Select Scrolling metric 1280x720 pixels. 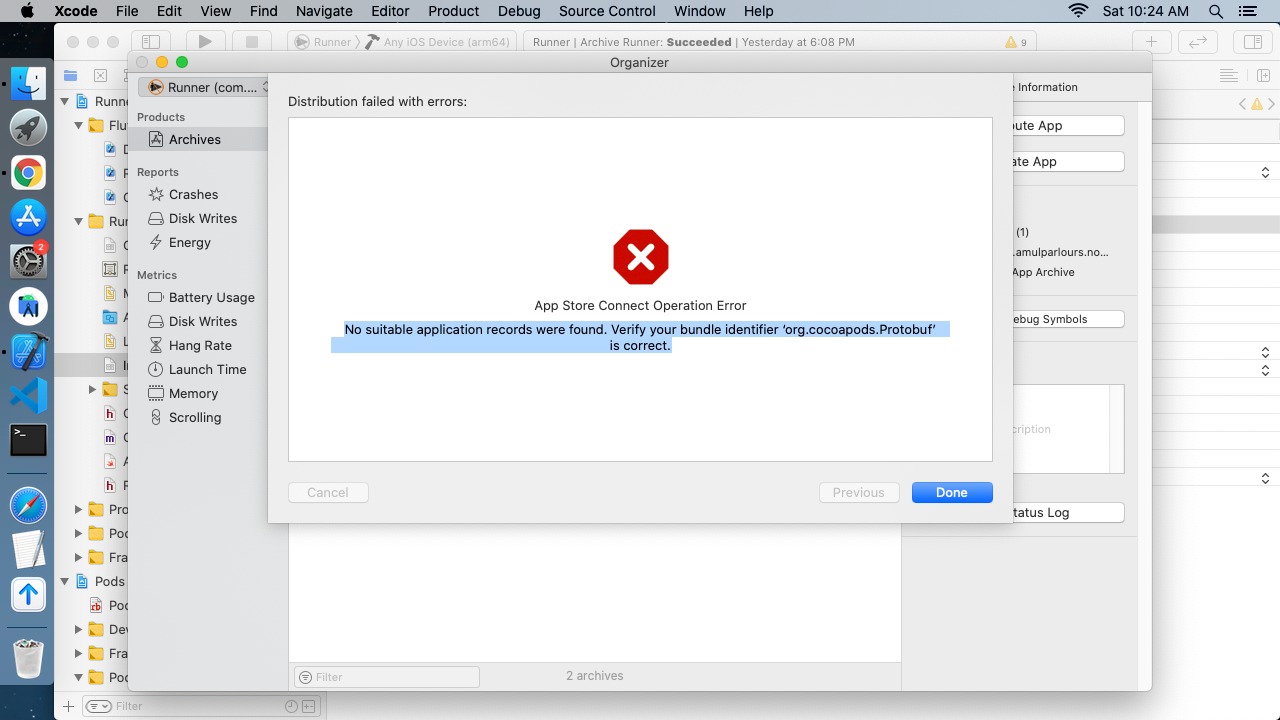[185, 418]
